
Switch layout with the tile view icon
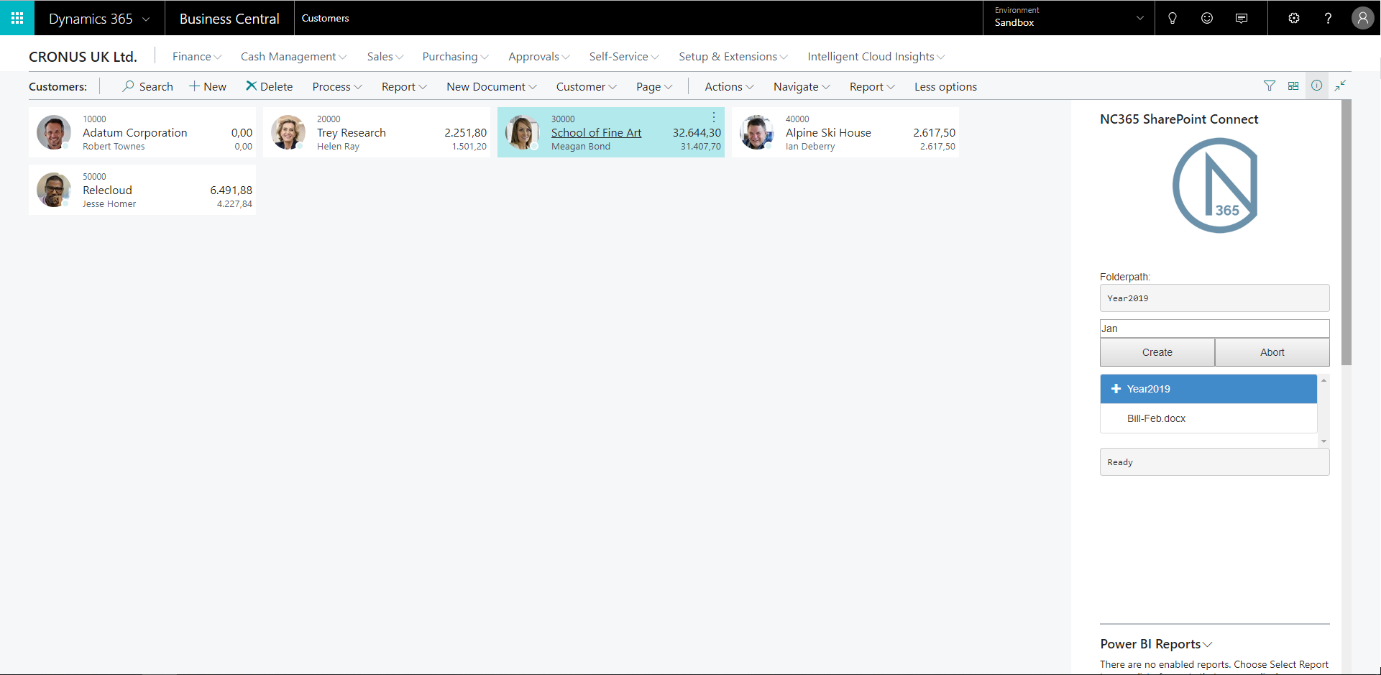1293,86
